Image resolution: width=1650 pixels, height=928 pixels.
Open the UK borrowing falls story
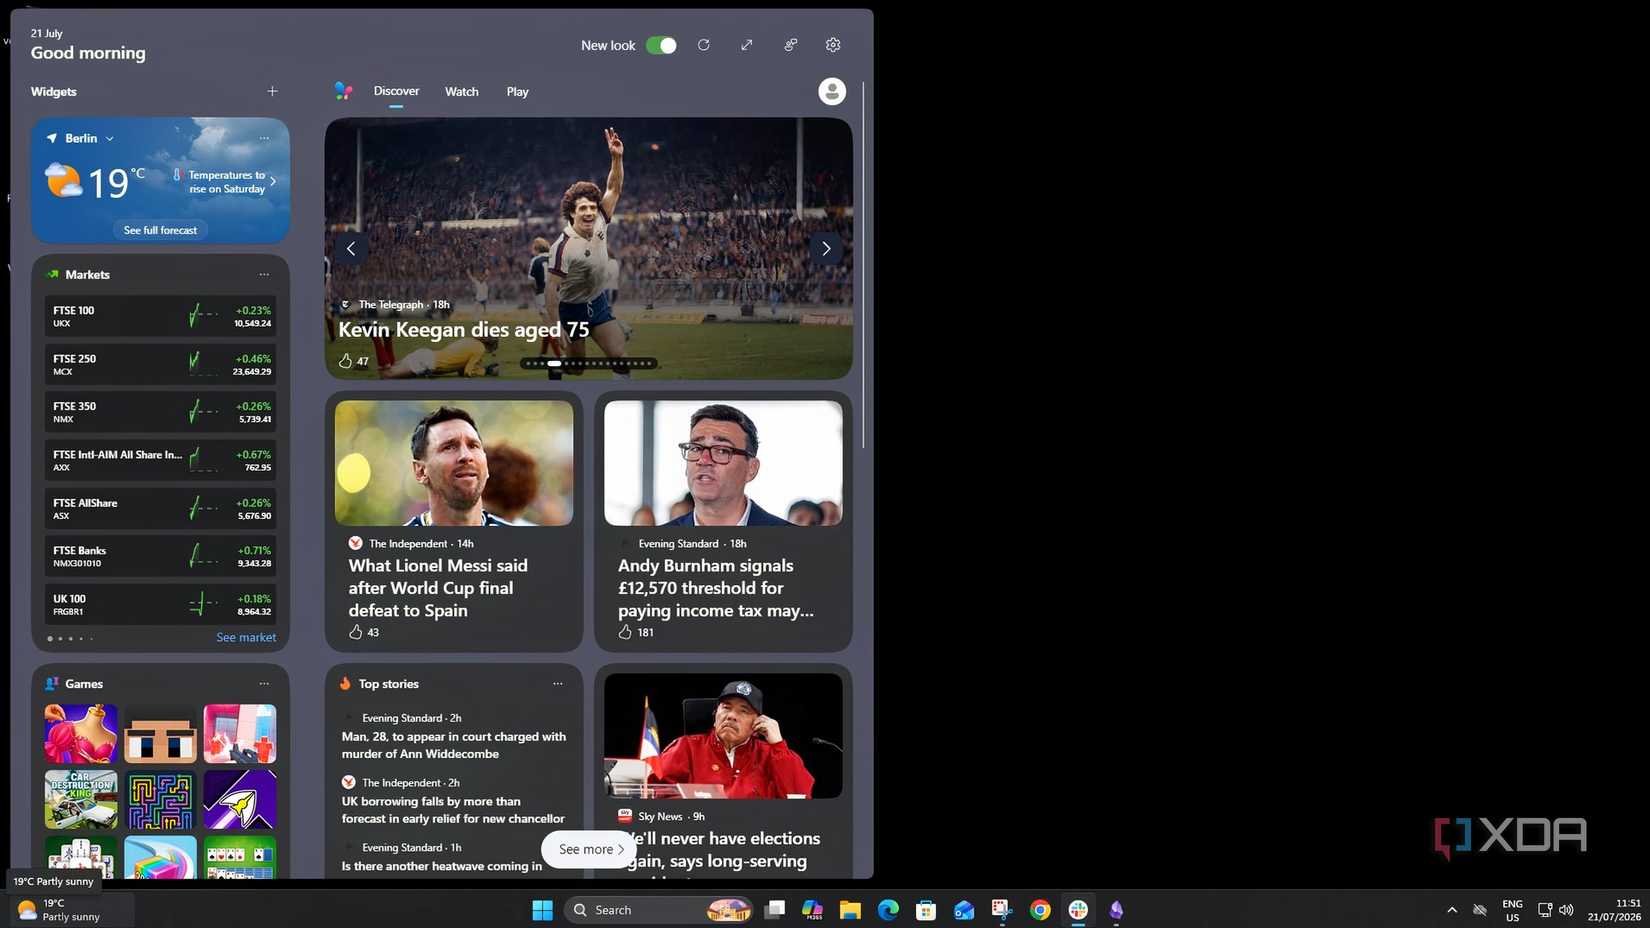[453, 810]
